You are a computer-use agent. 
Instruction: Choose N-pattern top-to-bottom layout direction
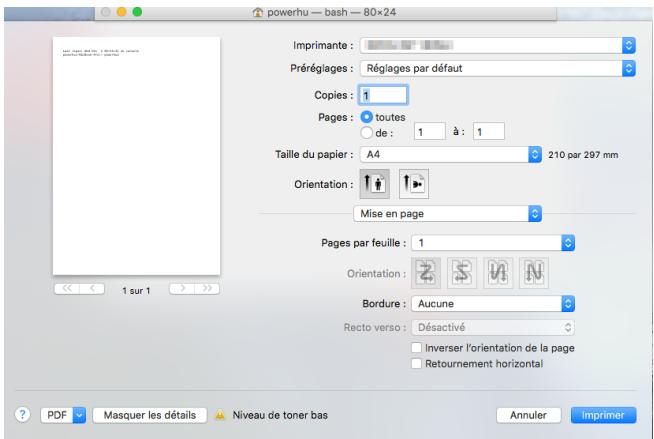pos(534,273)
